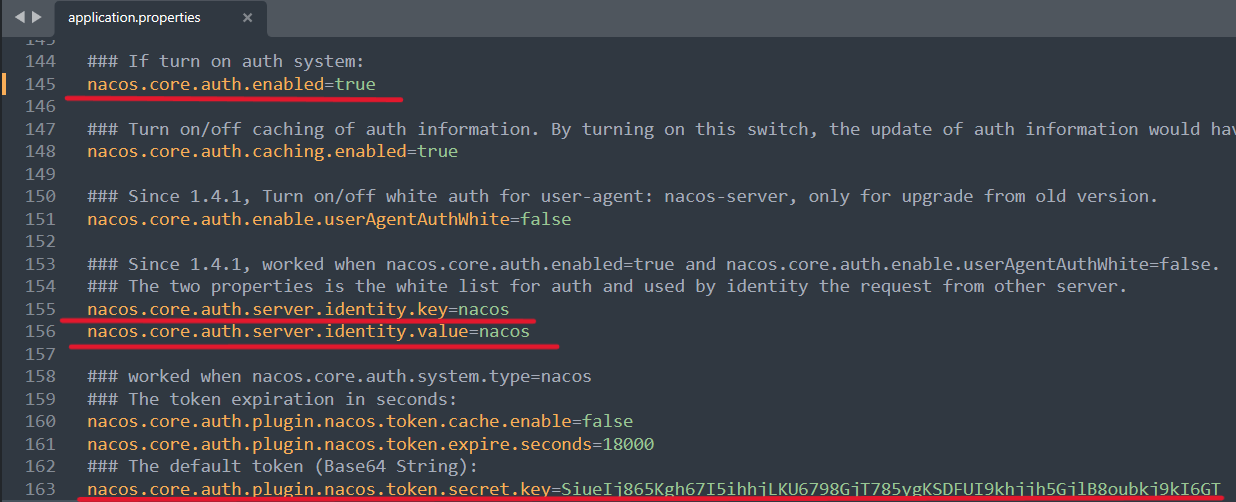Click the token.cache.enable=false line
The image size is (1236, 502).
tap(360, 421)
